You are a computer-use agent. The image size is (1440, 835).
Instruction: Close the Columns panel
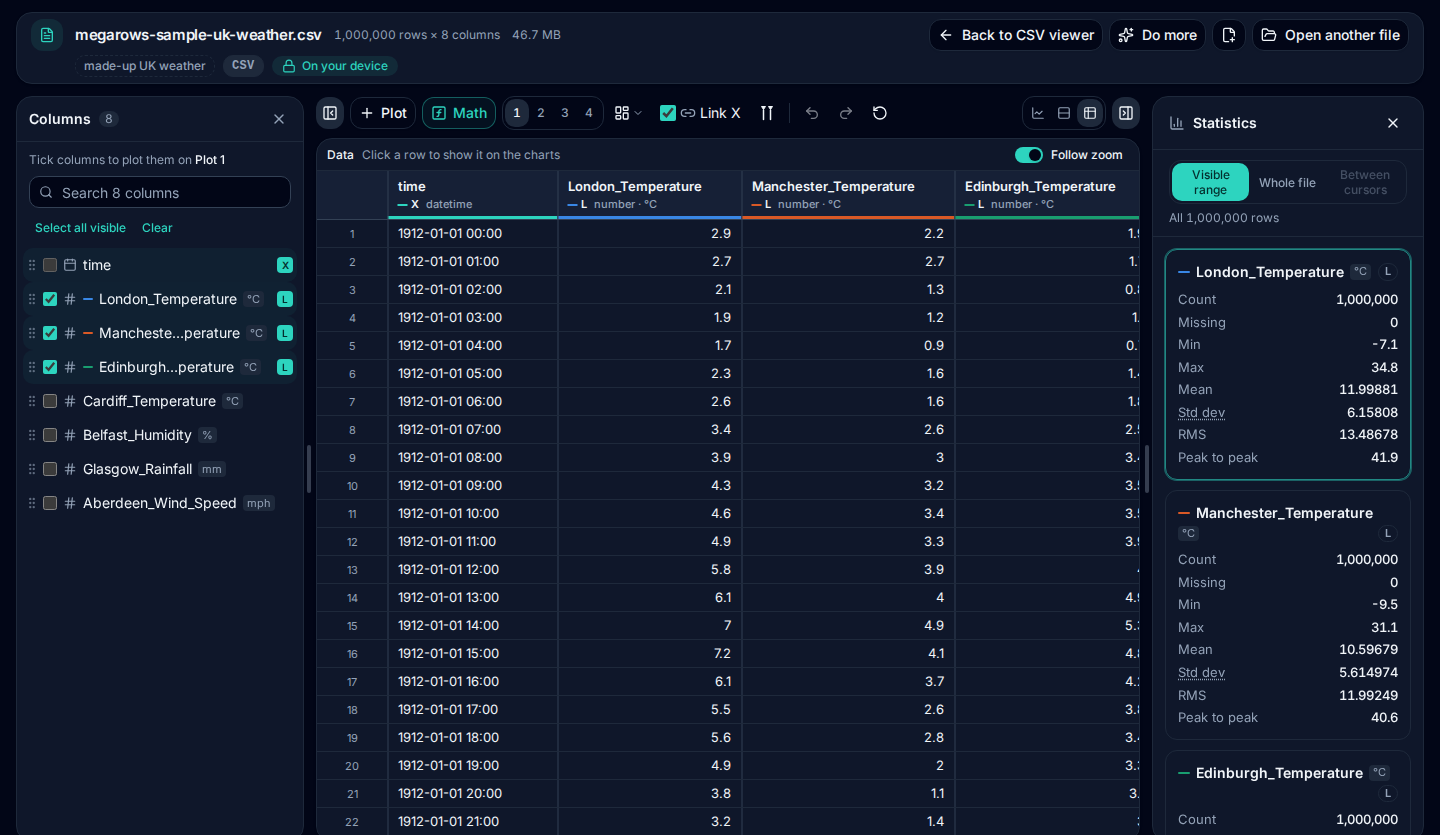coord(279,119)
